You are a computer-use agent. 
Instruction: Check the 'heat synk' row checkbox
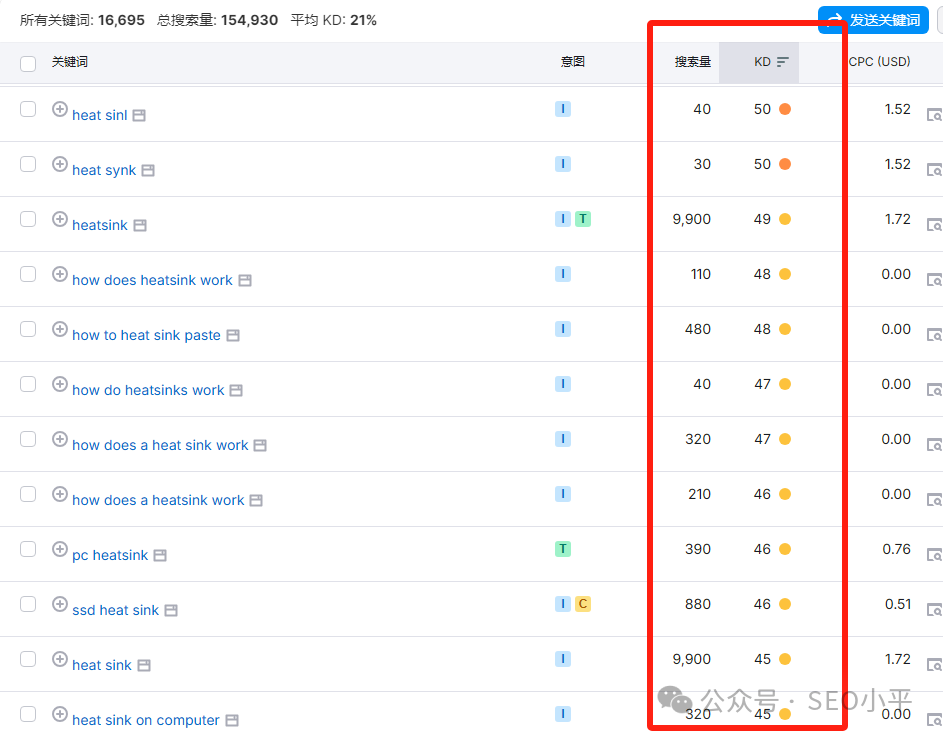[x=28, y=164]
